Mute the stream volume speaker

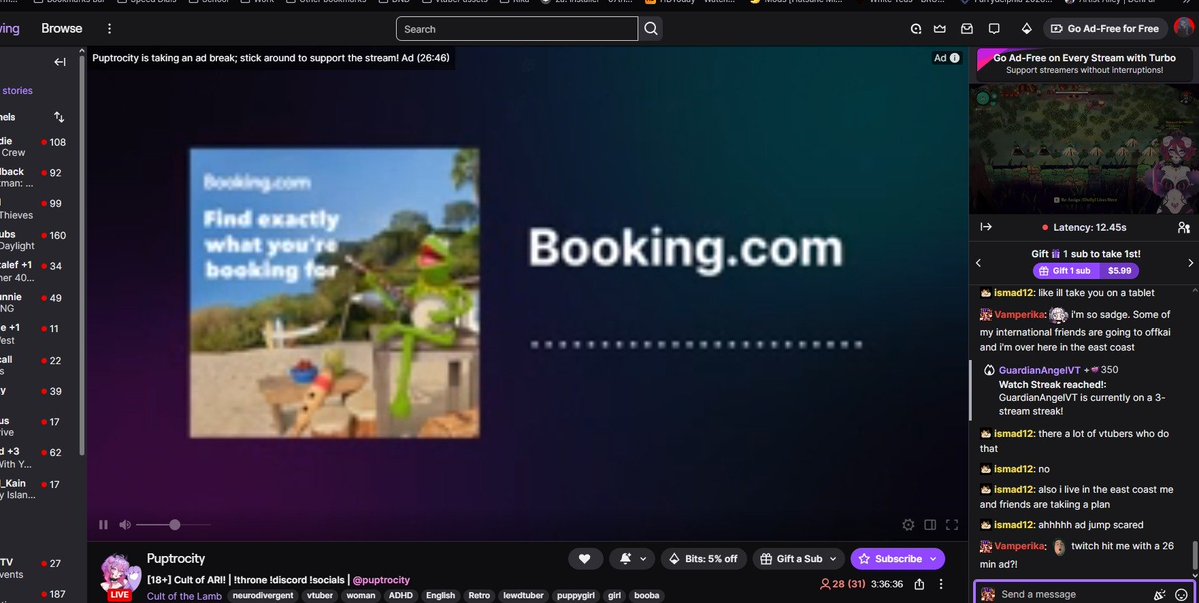point(125,524)
